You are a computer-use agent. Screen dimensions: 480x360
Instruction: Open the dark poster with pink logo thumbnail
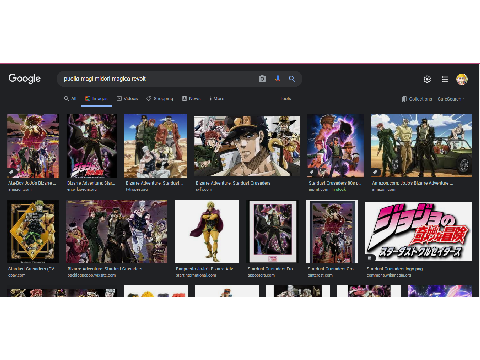[x=92, y=146]
